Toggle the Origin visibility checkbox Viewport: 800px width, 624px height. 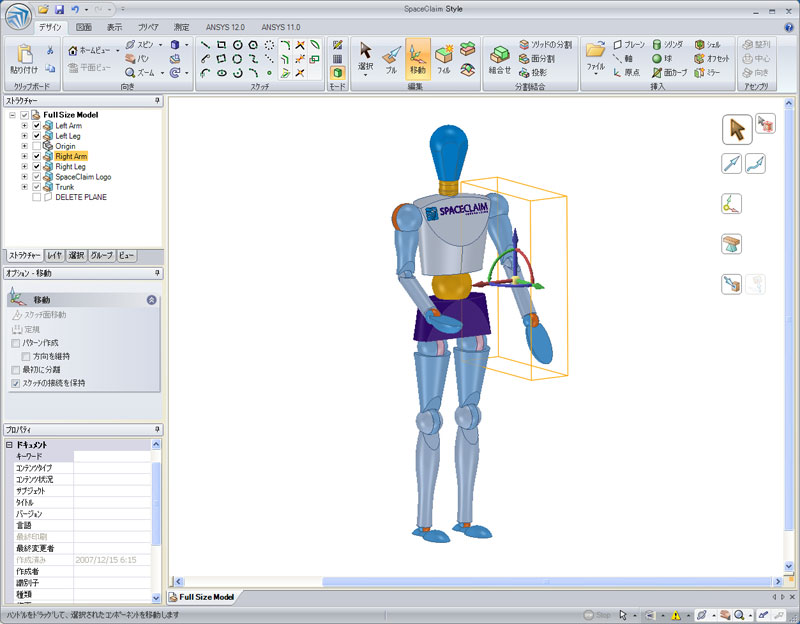click(37, 146)
